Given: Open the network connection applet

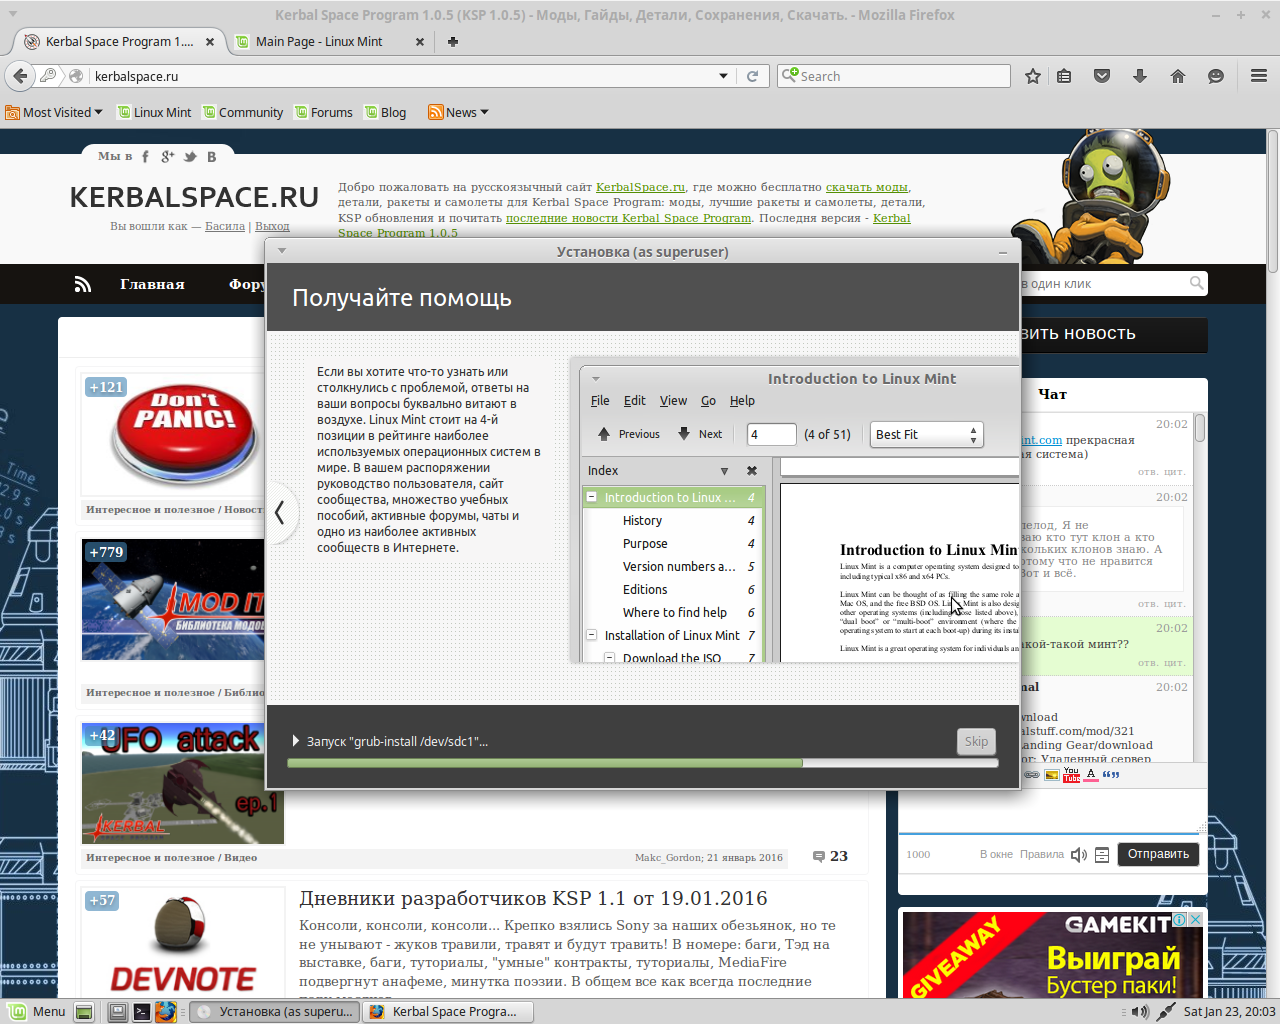Looking at the screenshot, I should tap(1166, 1012).
